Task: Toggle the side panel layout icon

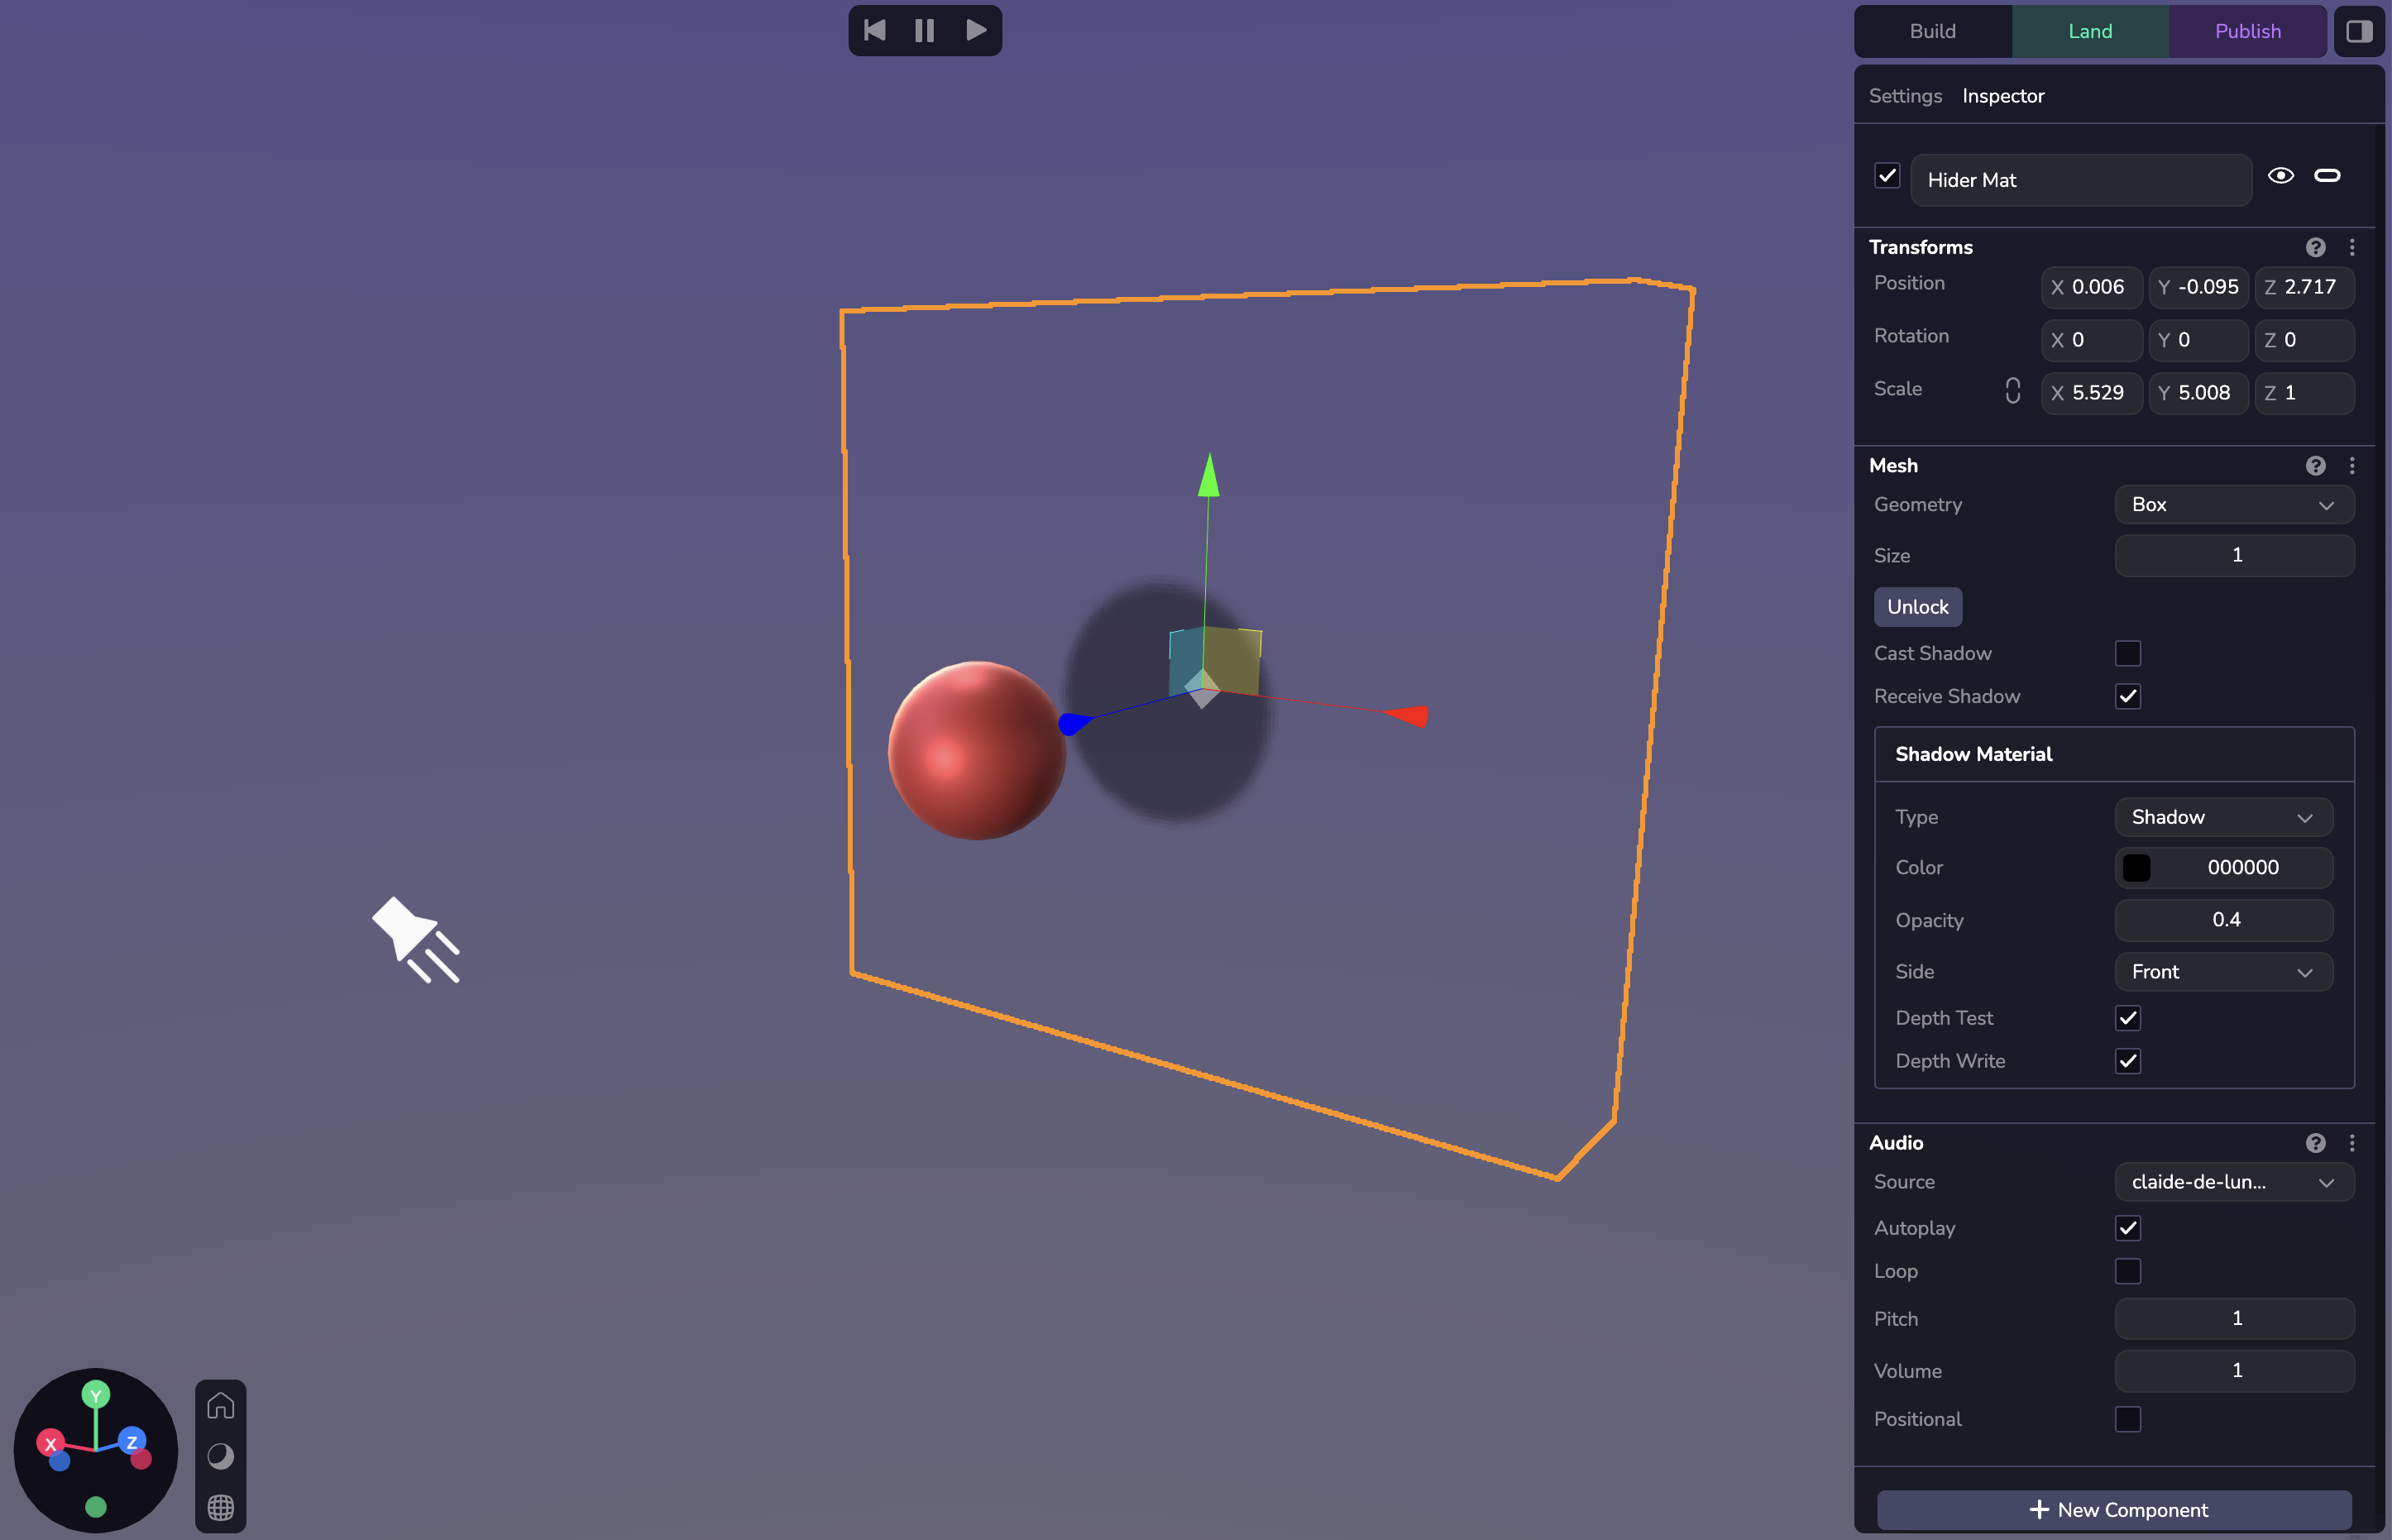Action: click(x=2359, y=31)
